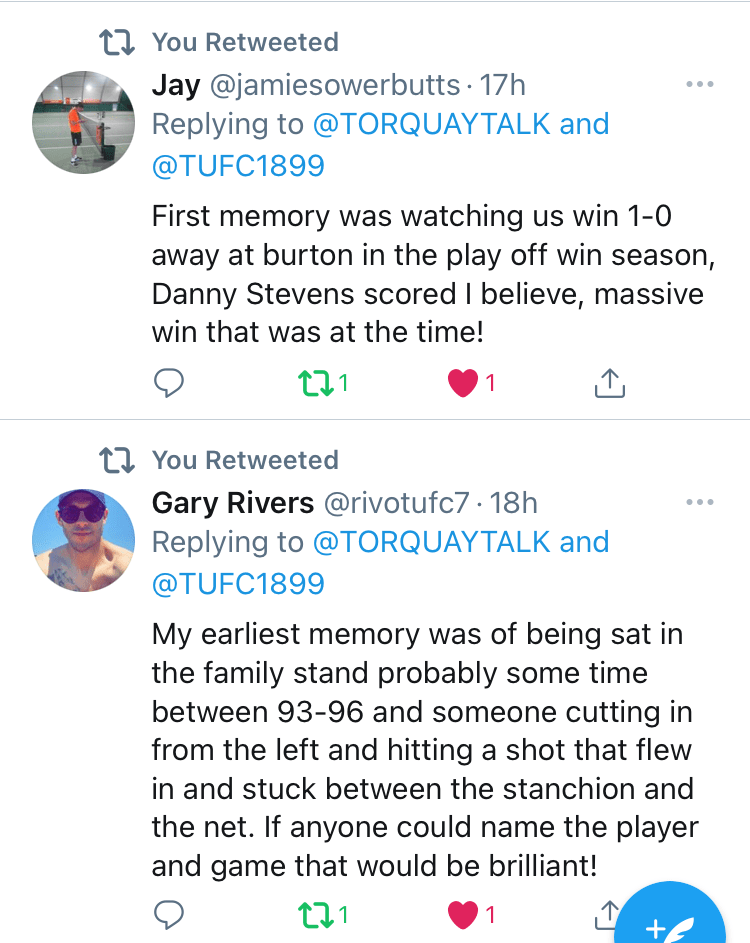The image size is (750, 943).
Task: Open the @jamiesowerbutts handle
Action: [334, 85]
